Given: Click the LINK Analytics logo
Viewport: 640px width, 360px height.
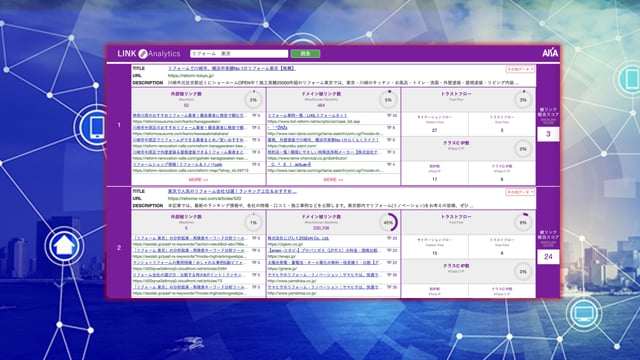Looking at the screenshot, I should tap(149, 53).
